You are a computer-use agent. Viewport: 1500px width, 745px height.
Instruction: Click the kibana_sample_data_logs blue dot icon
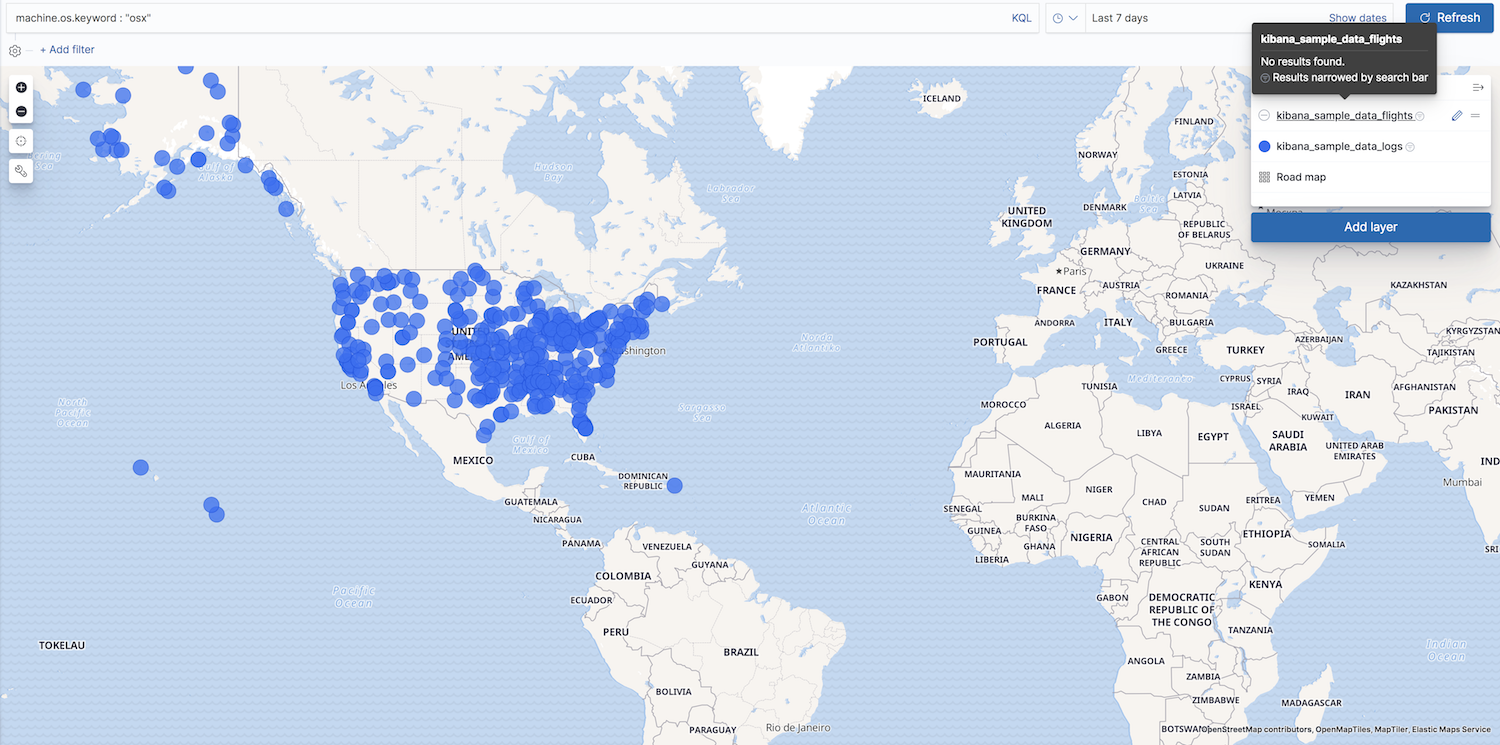[x=1264, y=146]
